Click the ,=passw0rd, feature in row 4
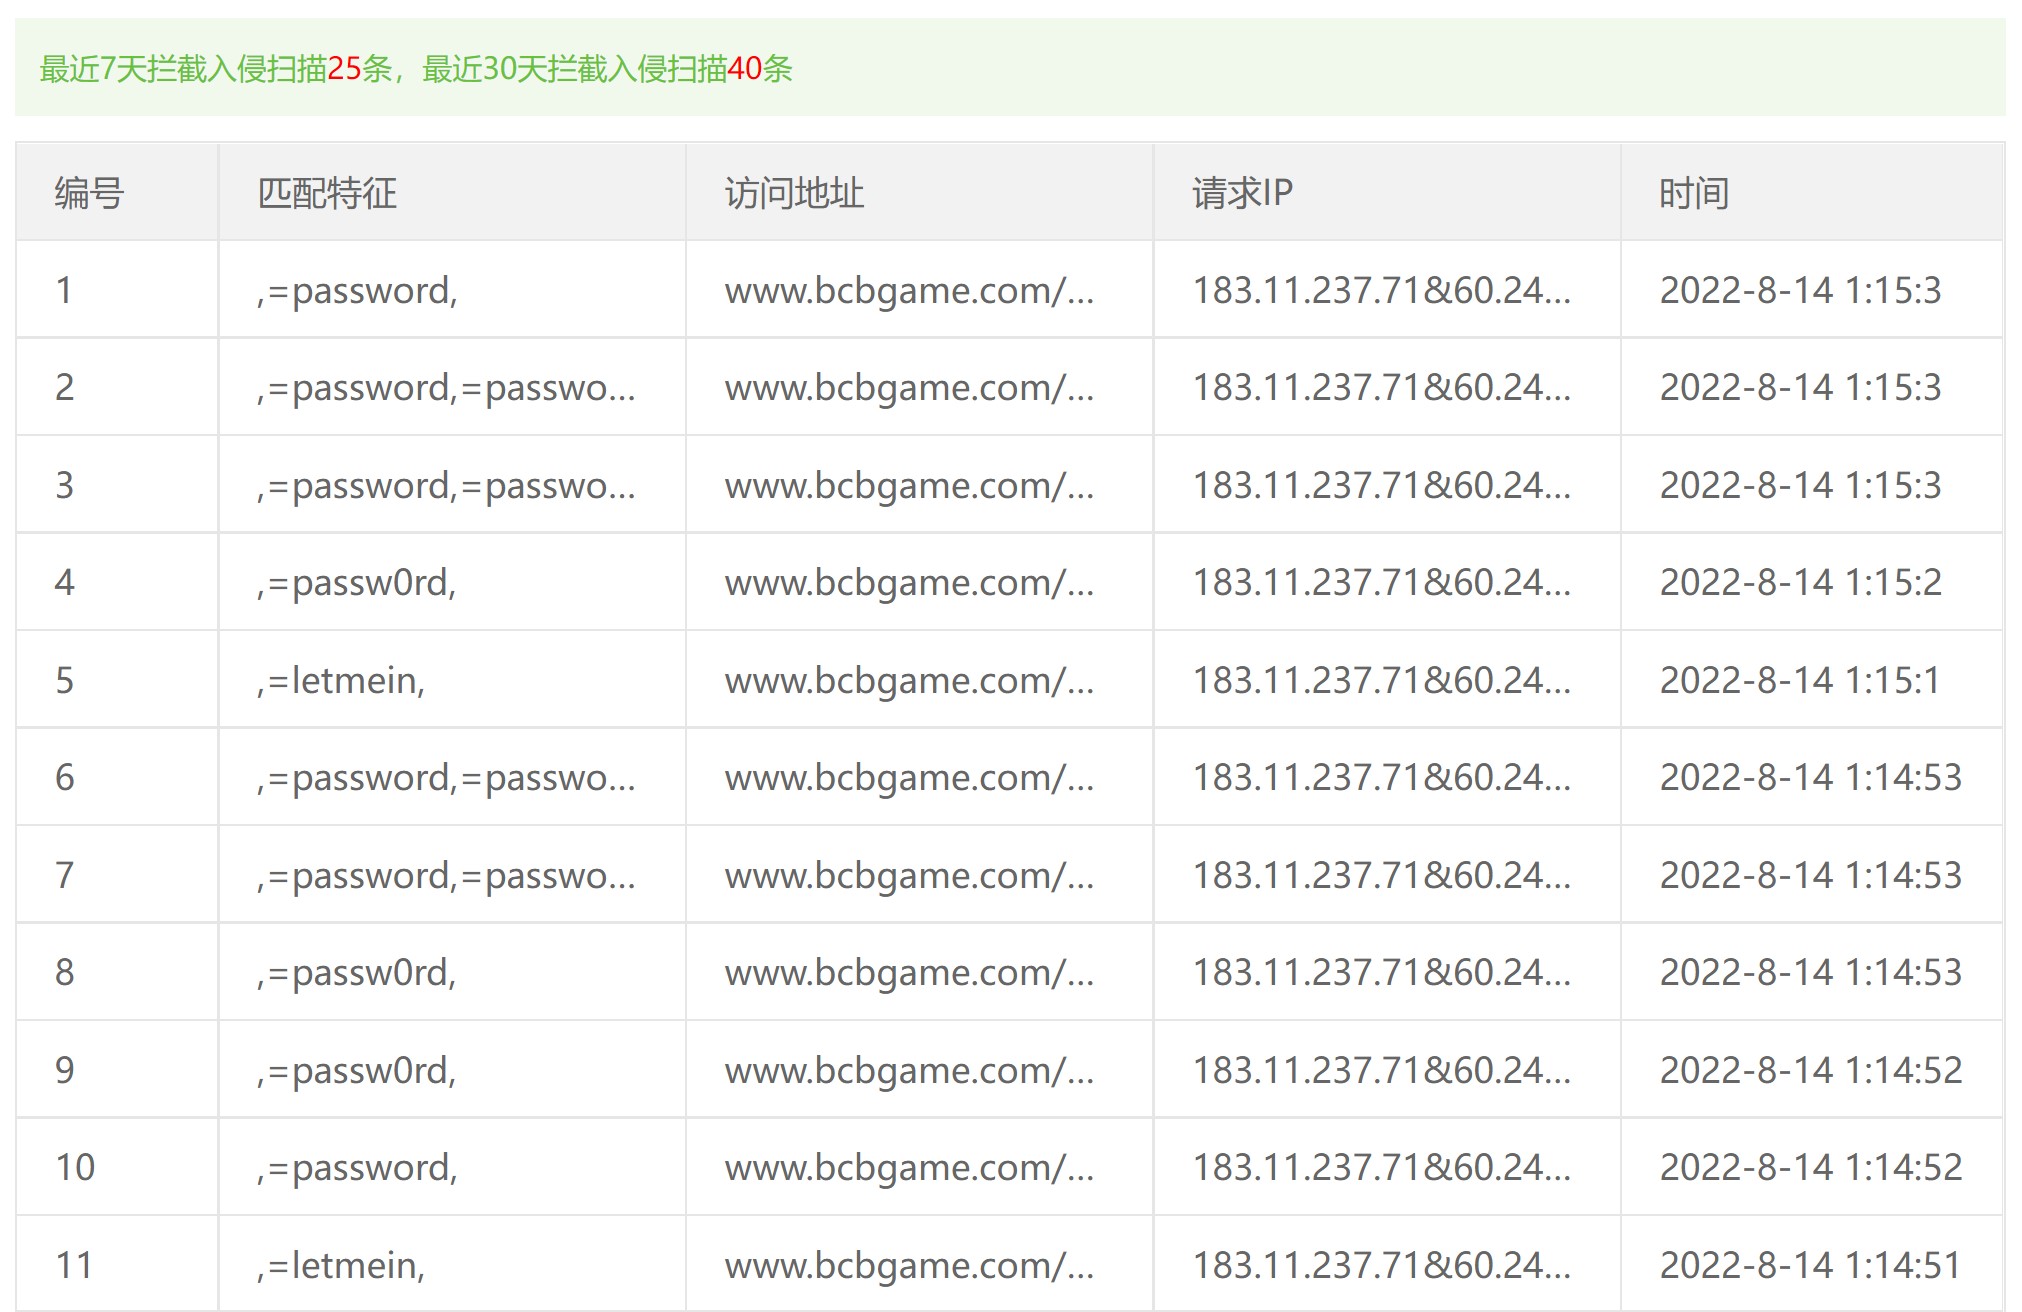Viewport: 2022px width, 1312px height. 357,583
